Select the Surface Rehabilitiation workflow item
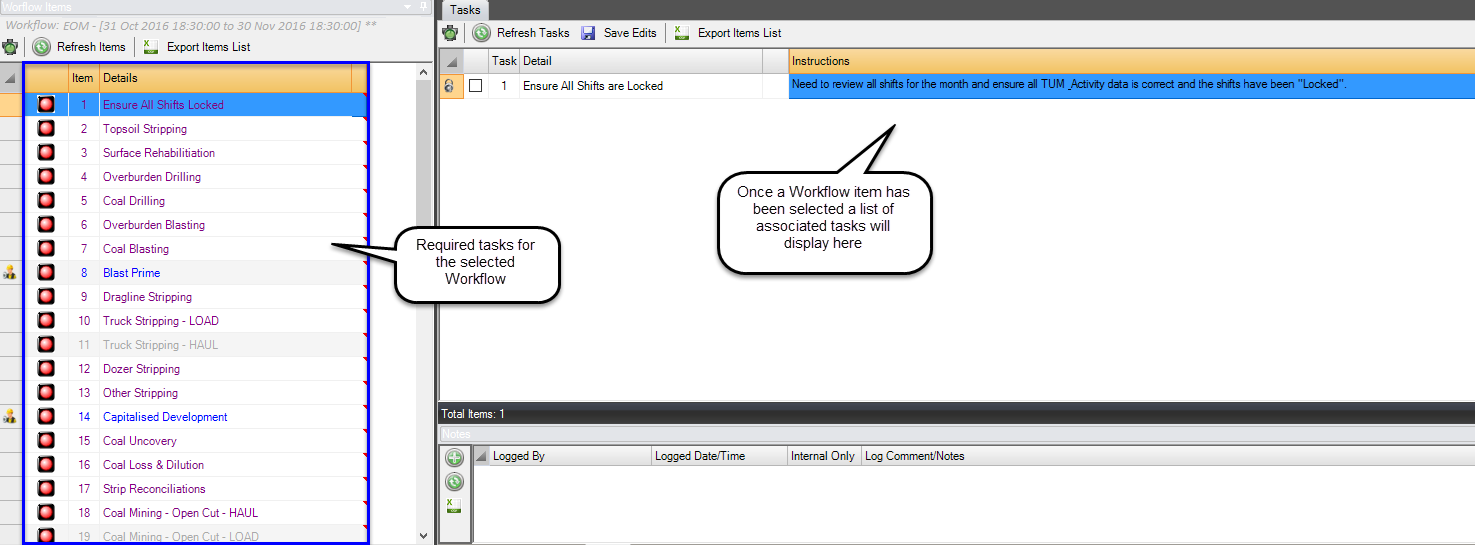 159,153
